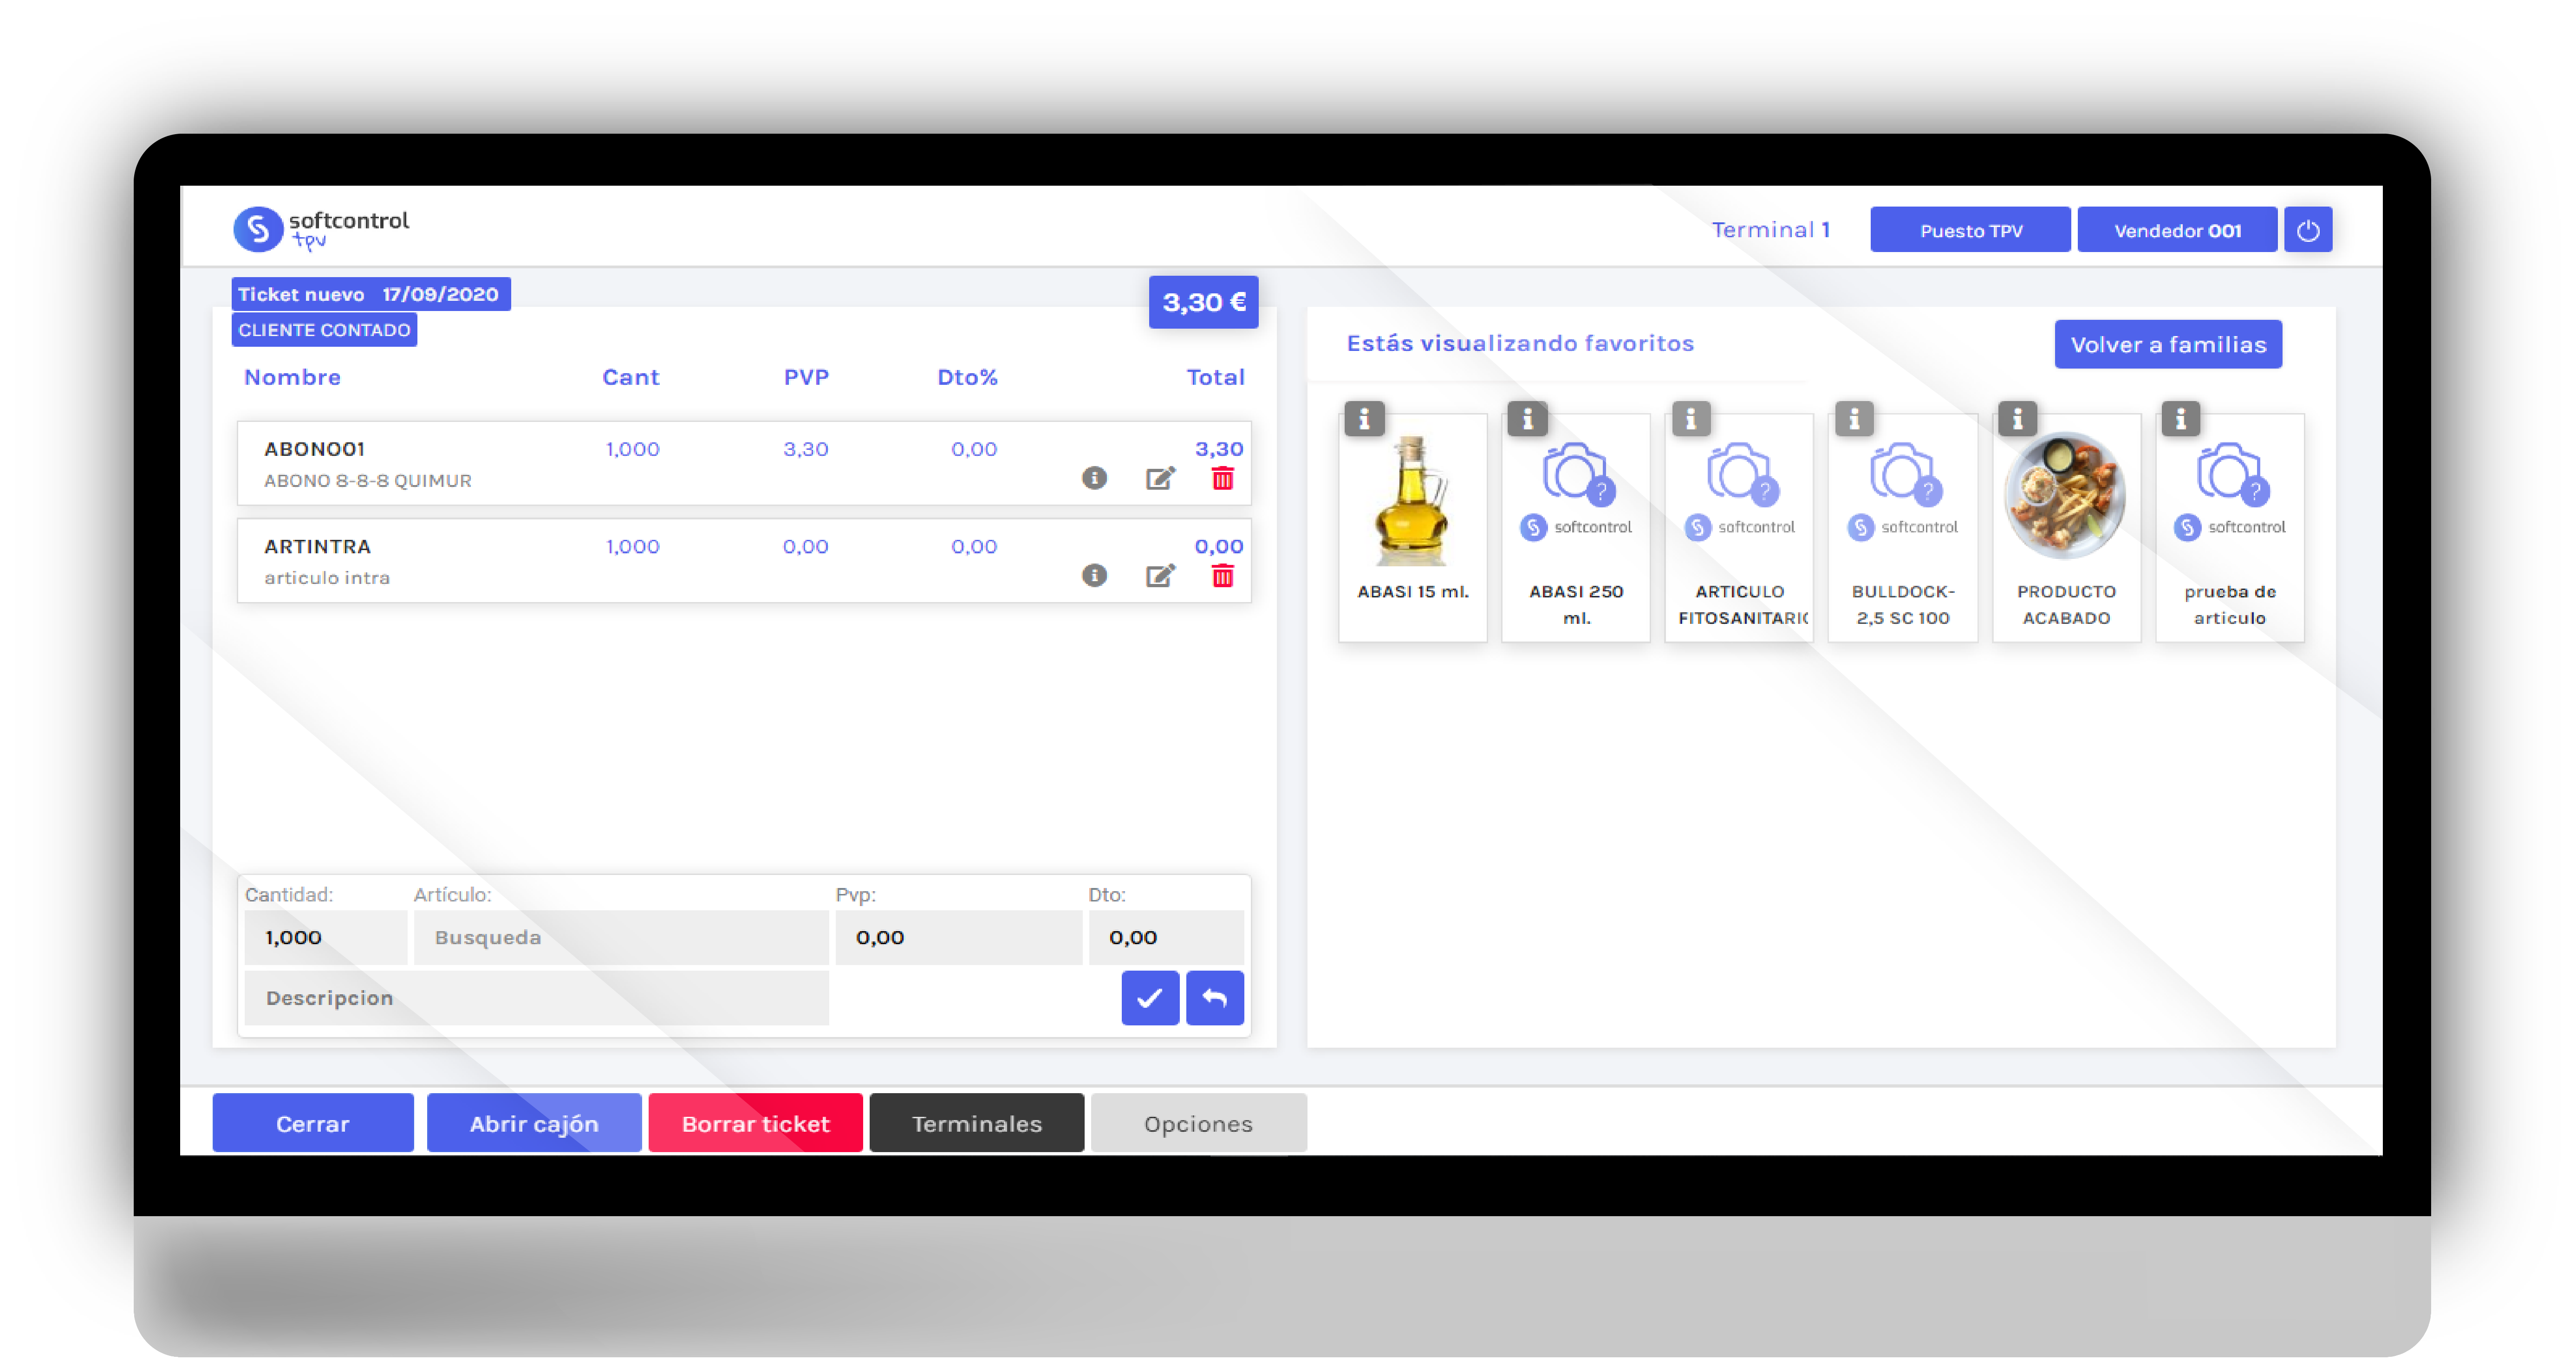The height and width of the screenshot is (1361, 2576).
Task: Click the PVP column header
Action: [x=806, y=377]
